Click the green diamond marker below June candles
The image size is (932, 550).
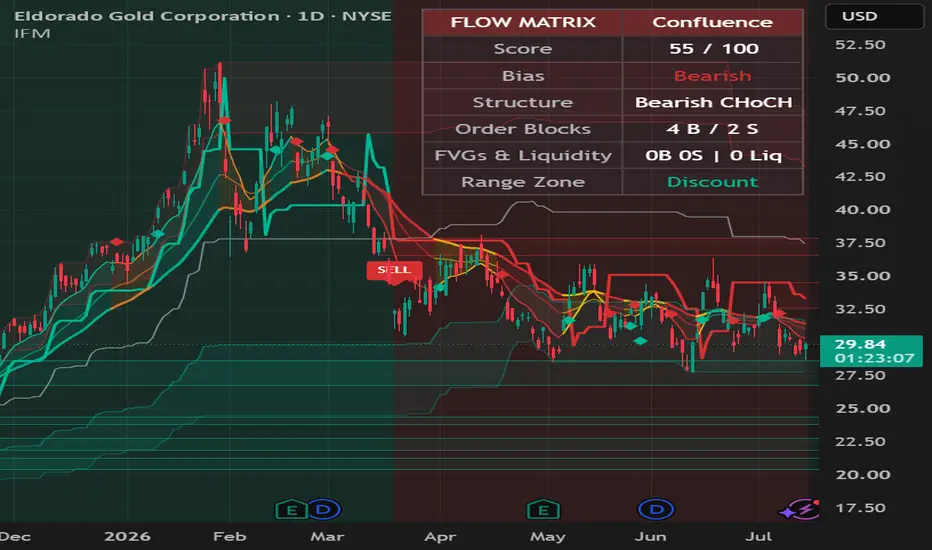[x=640, y=341]
